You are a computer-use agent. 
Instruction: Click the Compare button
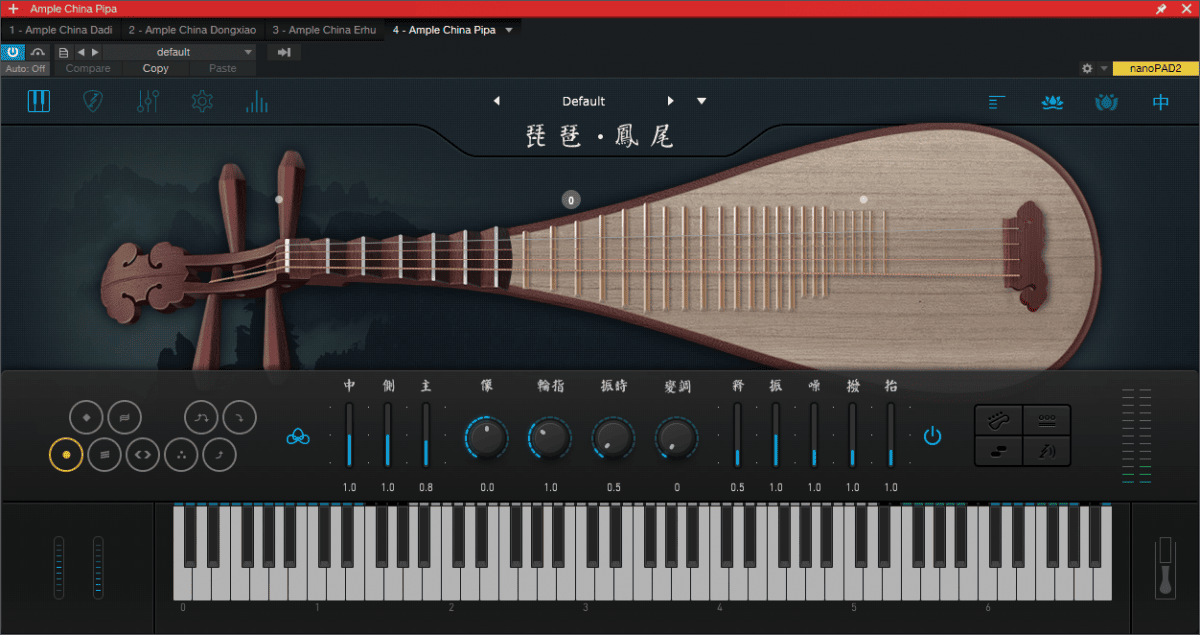coord(88,69)
